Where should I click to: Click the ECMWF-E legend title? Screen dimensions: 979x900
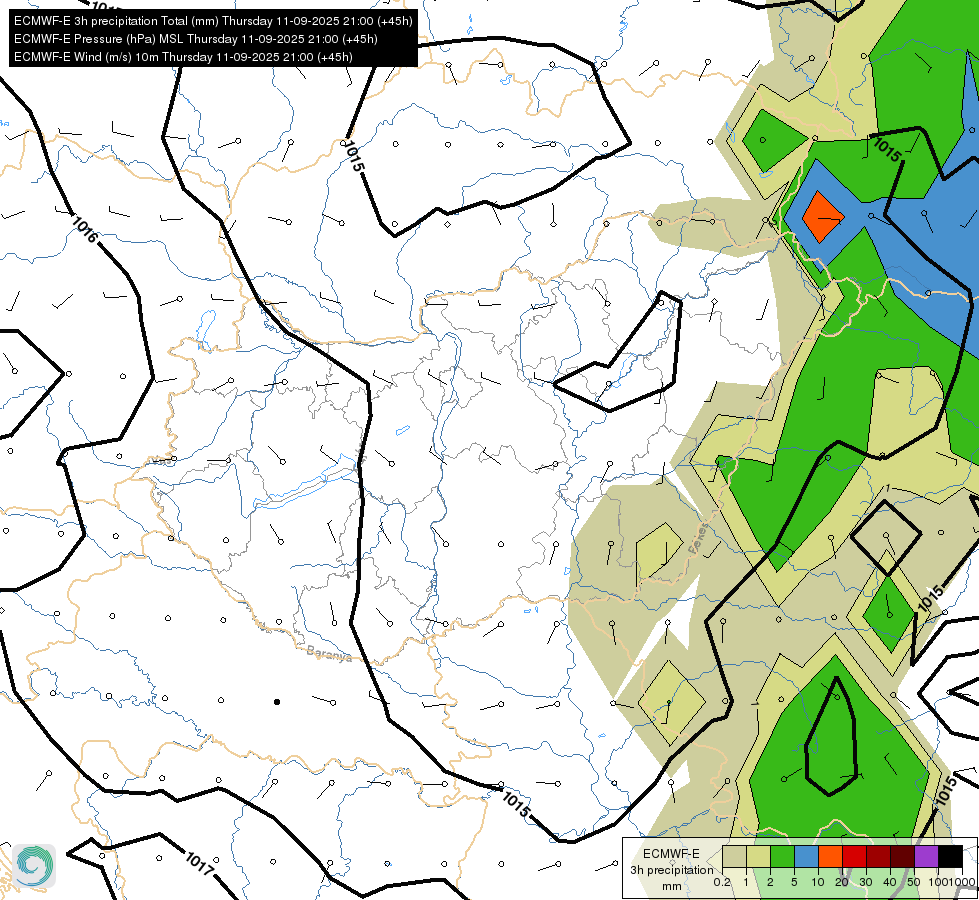671,854
